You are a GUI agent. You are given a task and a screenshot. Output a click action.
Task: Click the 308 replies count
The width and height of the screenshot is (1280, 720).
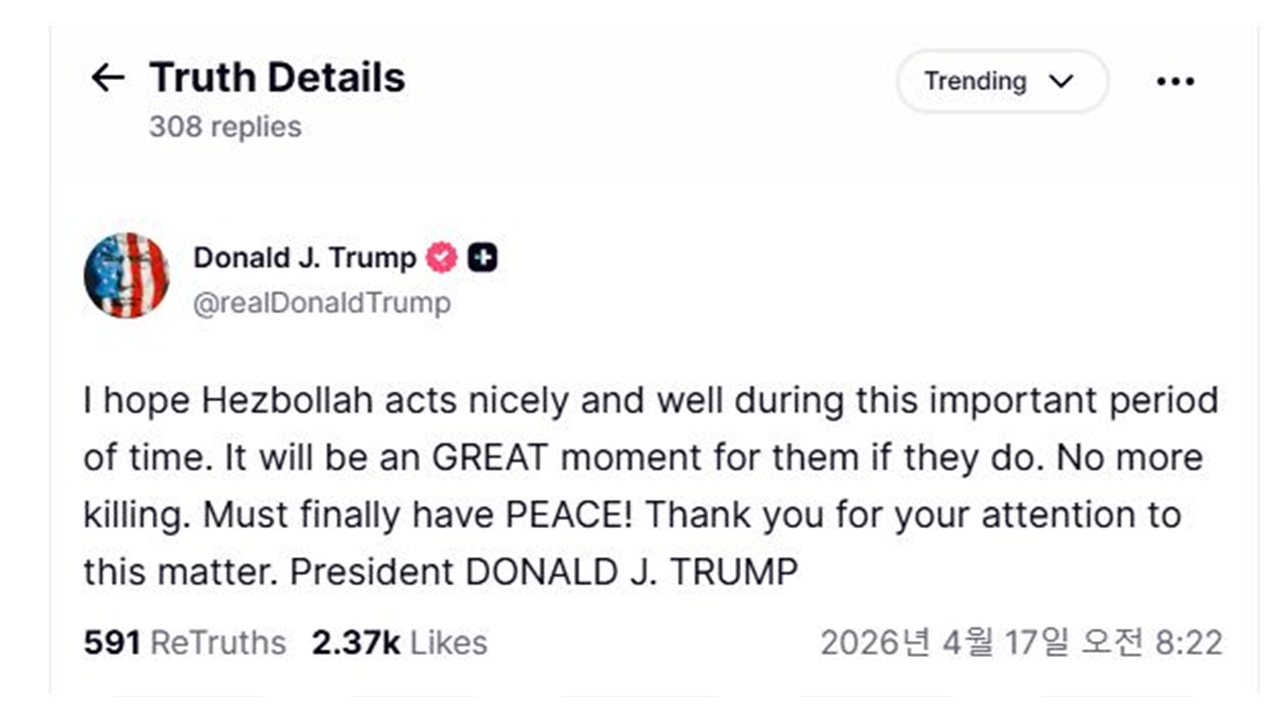pos(225,127)
